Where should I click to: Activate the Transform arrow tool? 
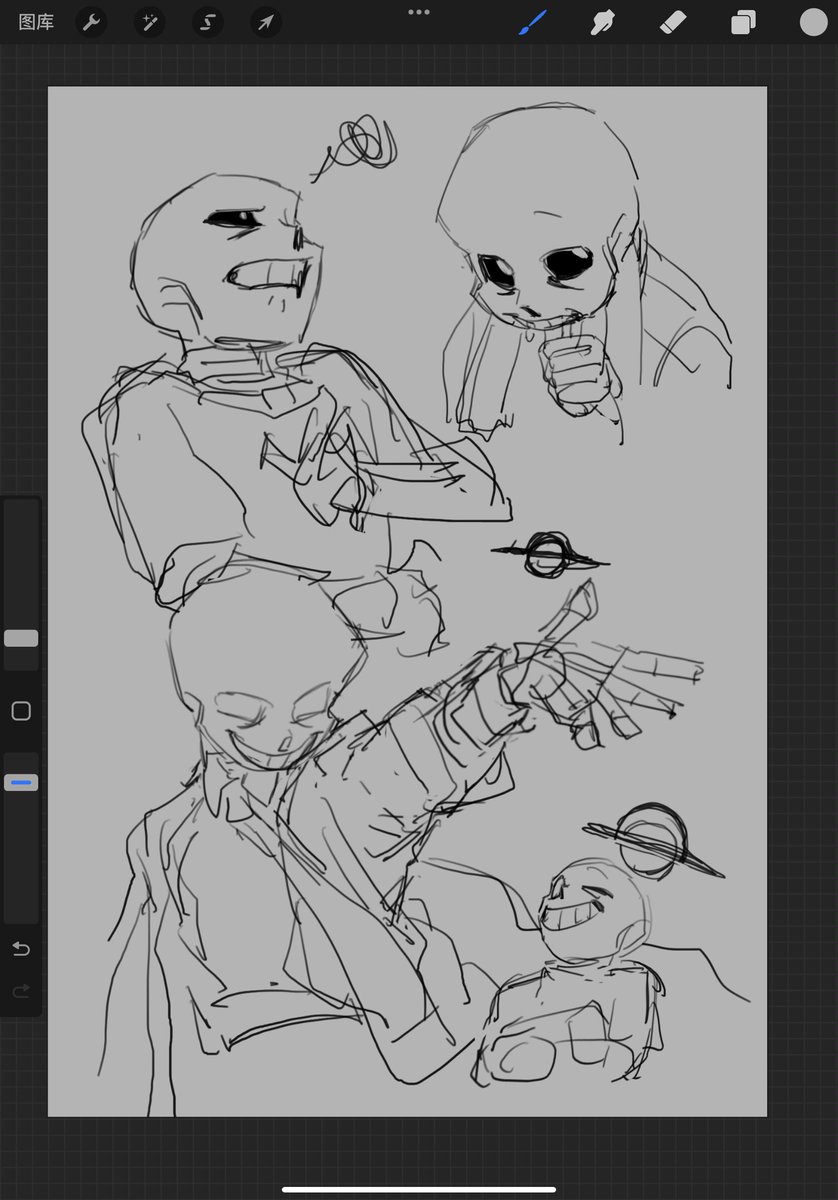point(265,22)
